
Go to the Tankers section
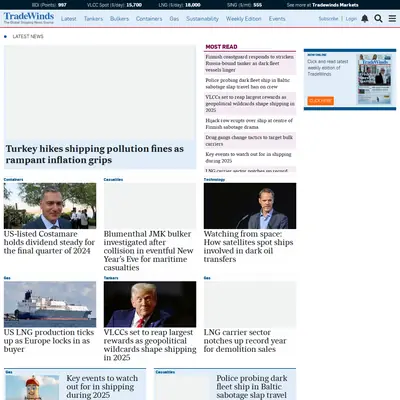point(93,19)
